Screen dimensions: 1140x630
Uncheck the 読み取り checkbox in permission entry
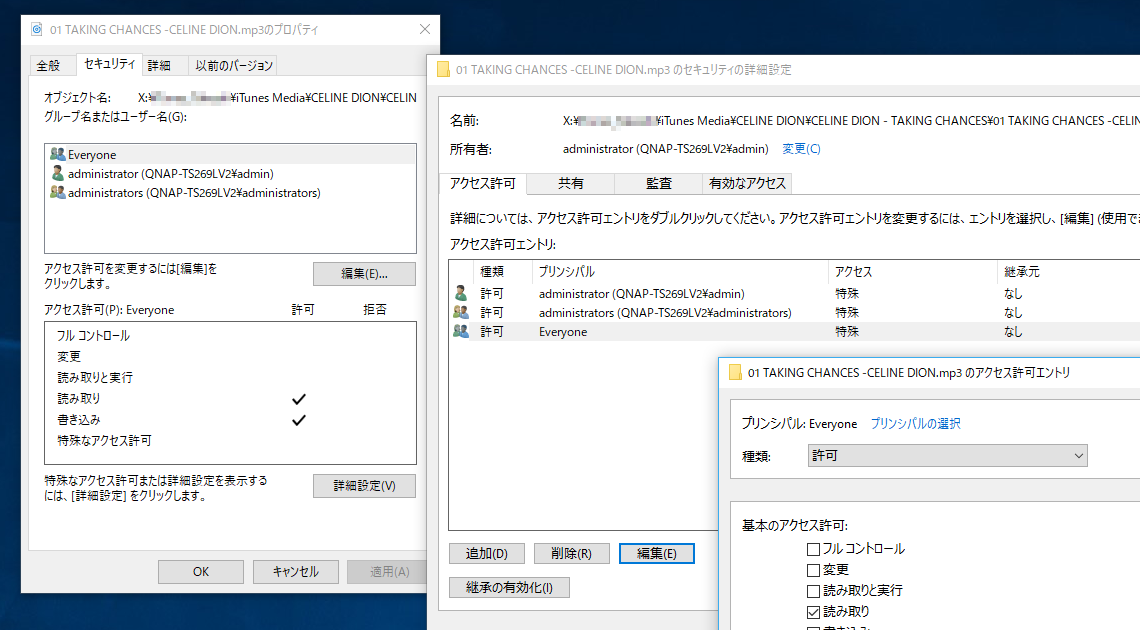pos(814,612)
